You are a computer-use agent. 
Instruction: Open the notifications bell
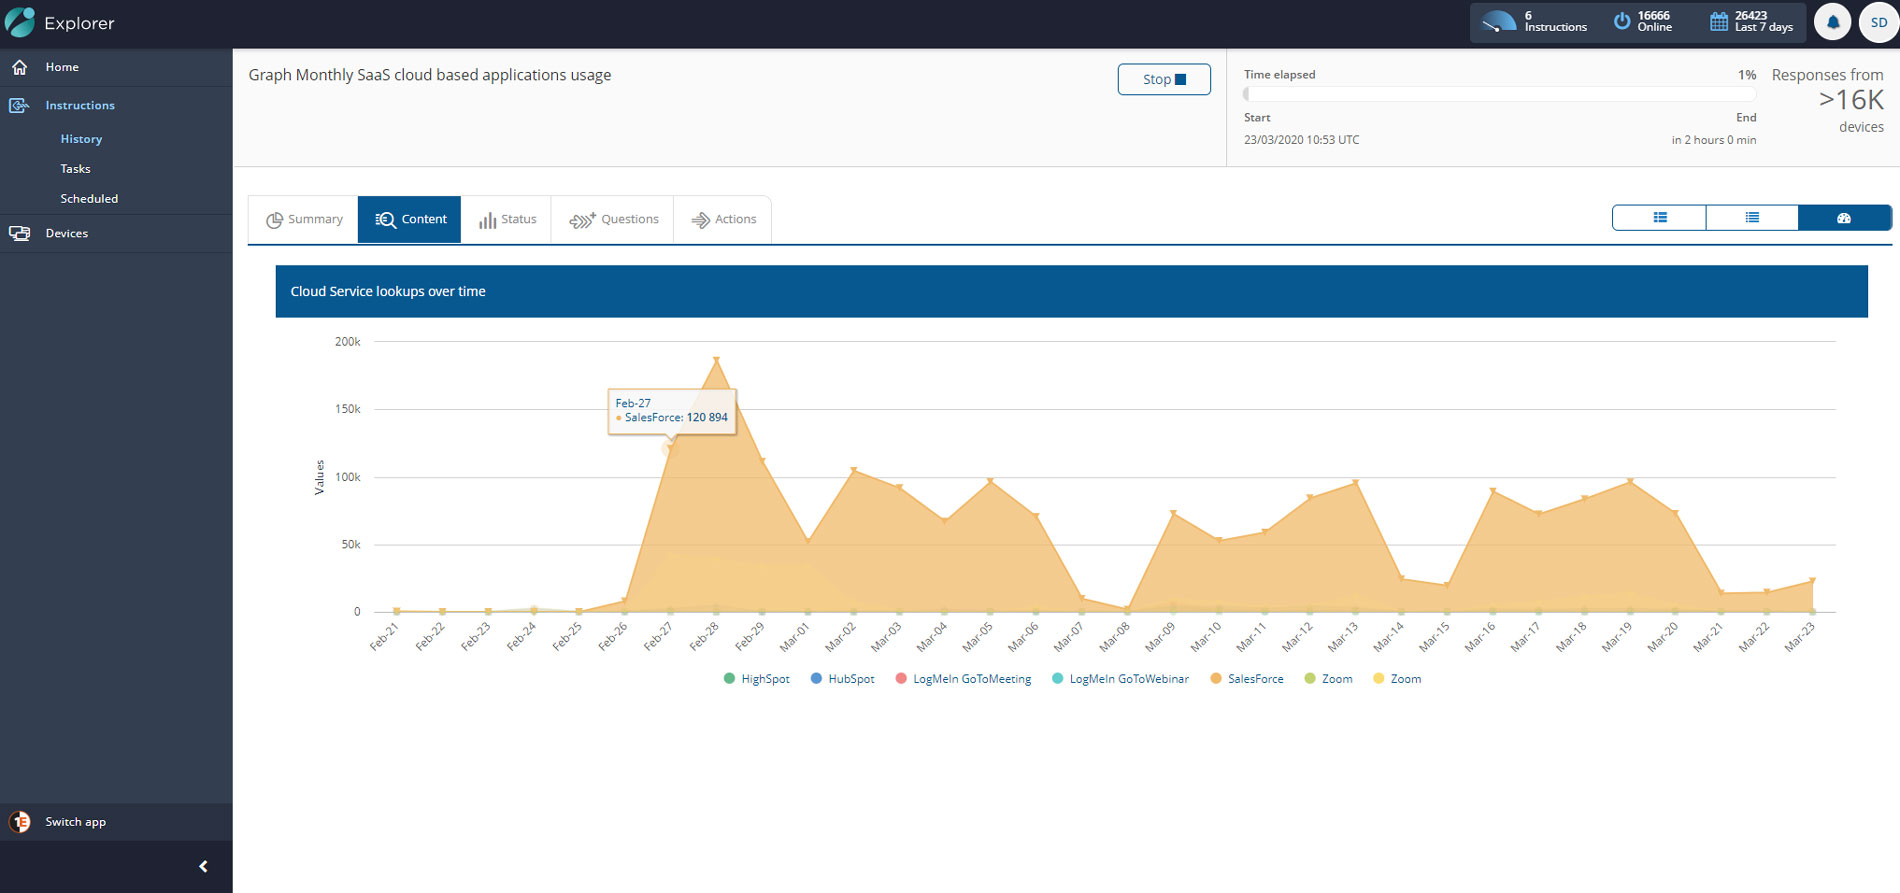point(1832,22)
